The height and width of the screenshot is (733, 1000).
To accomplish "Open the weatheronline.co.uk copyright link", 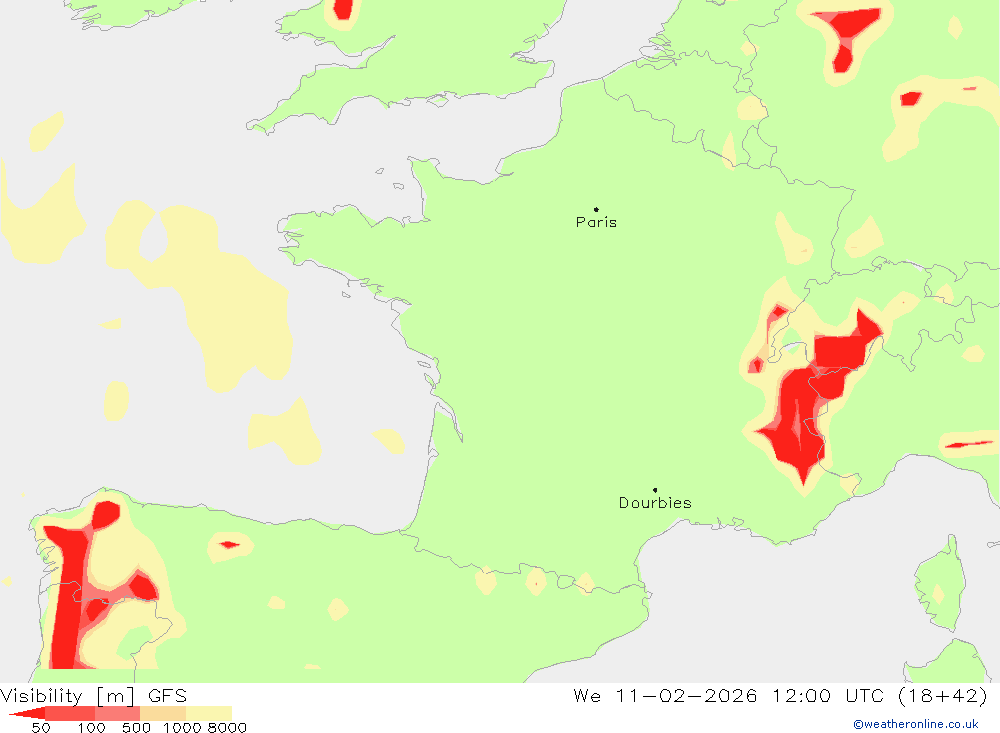I will pyautogui.click(x=916, y=724).
